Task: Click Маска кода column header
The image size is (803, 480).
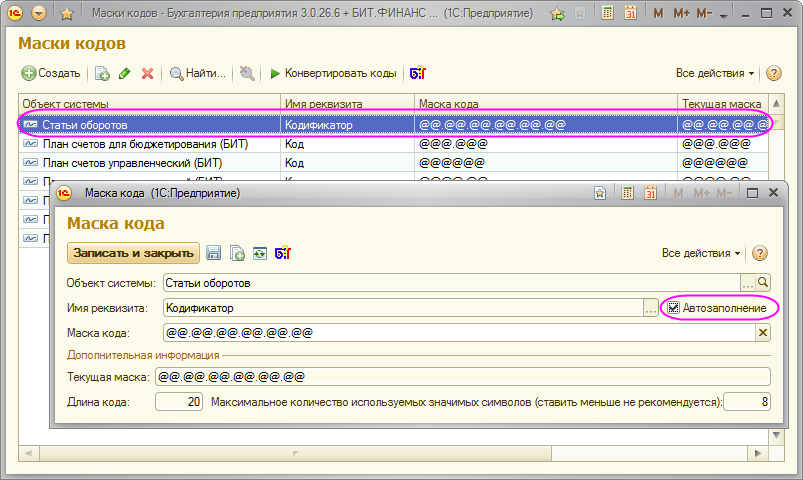Action: (x=546, y=103)
